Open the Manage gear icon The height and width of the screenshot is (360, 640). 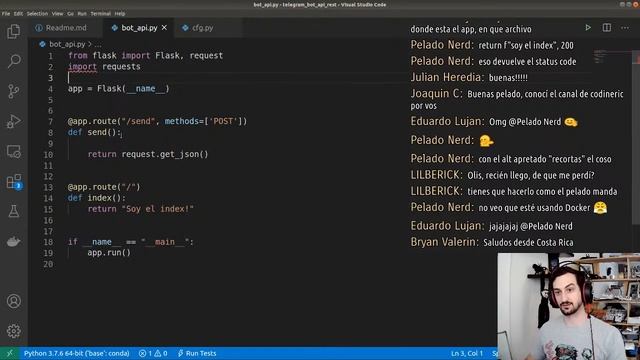pyautogui.click(x=13, y=331)
